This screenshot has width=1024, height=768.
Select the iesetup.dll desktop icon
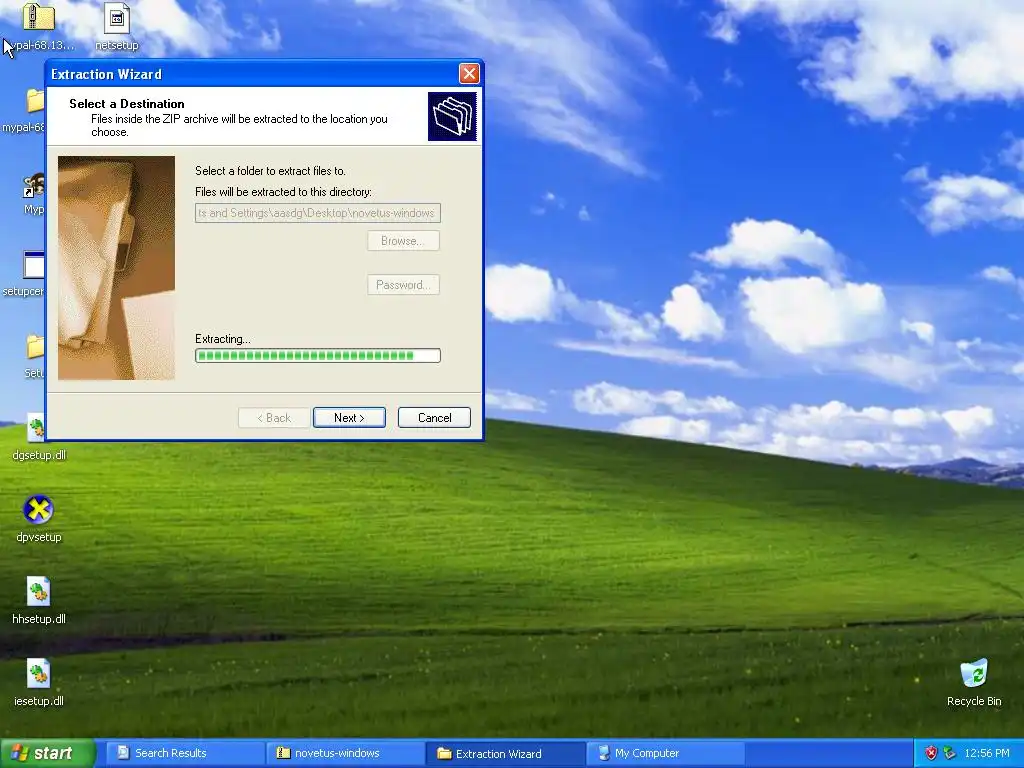tap(39, 683)
